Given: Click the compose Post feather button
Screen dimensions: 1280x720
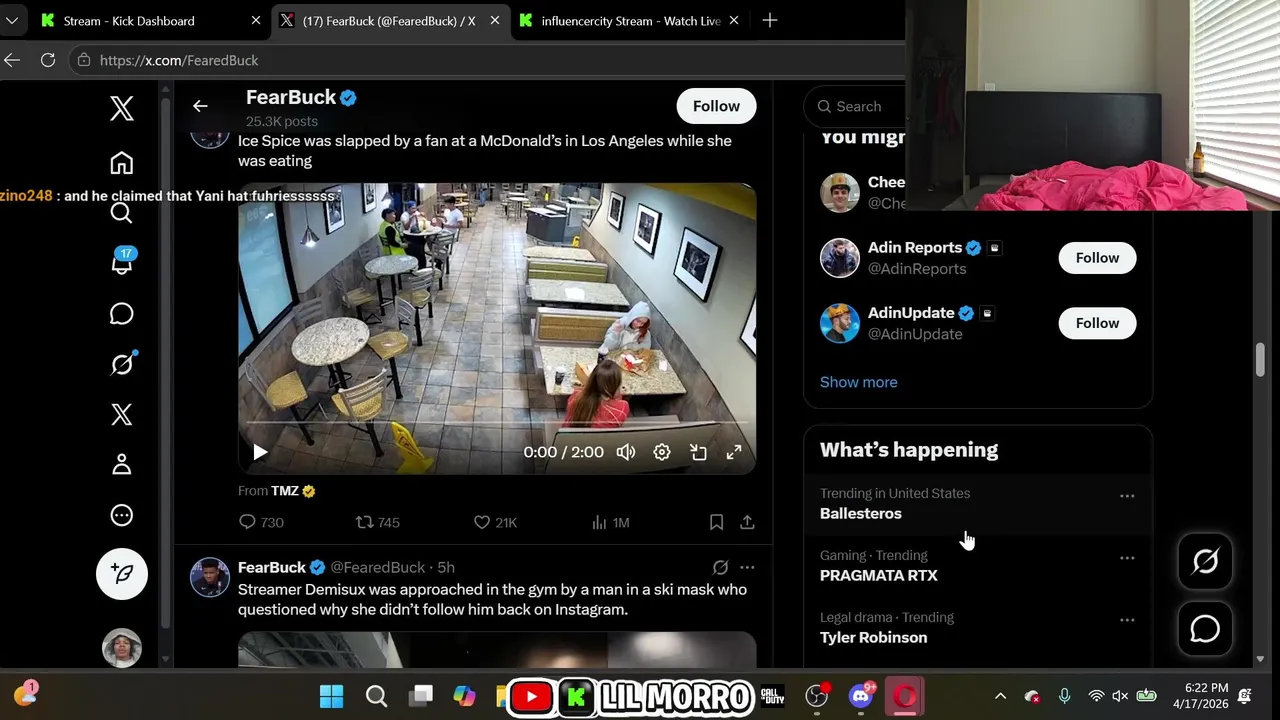Looking at the screenshot, I should (122, 574).
